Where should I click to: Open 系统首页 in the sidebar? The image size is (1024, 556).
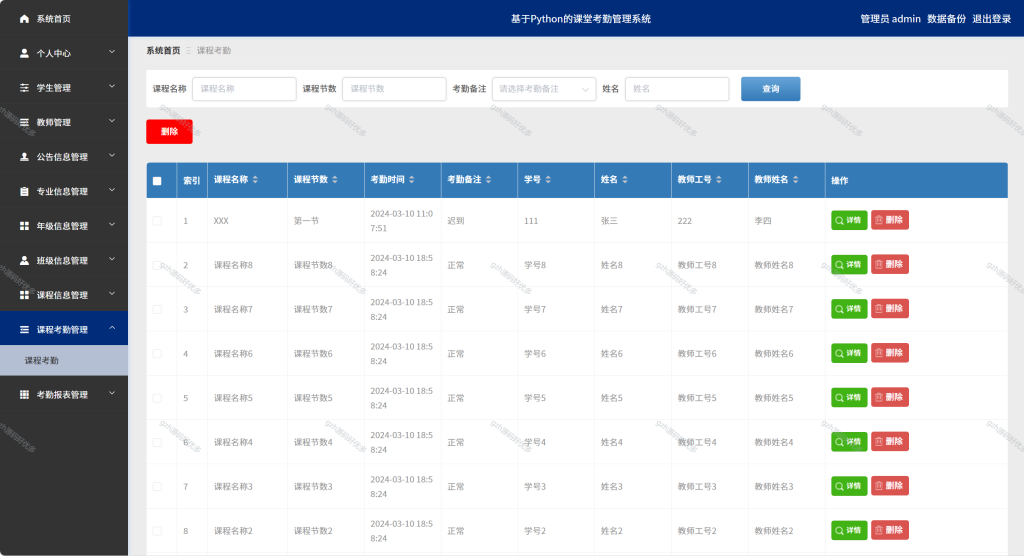pos(64,19)
